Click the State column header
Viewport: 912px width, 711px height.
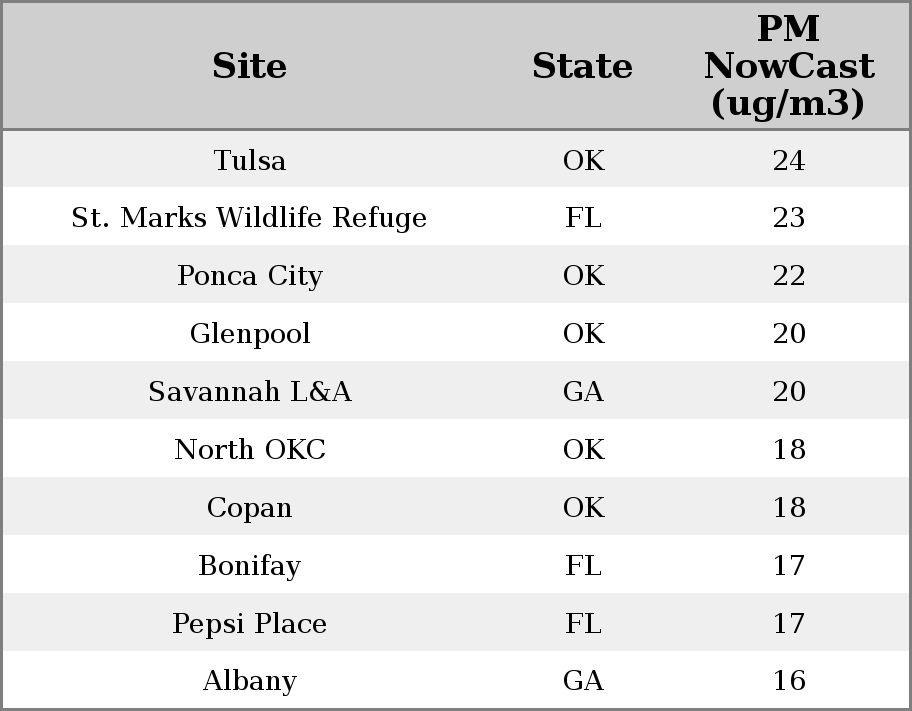tap(583, 67)
